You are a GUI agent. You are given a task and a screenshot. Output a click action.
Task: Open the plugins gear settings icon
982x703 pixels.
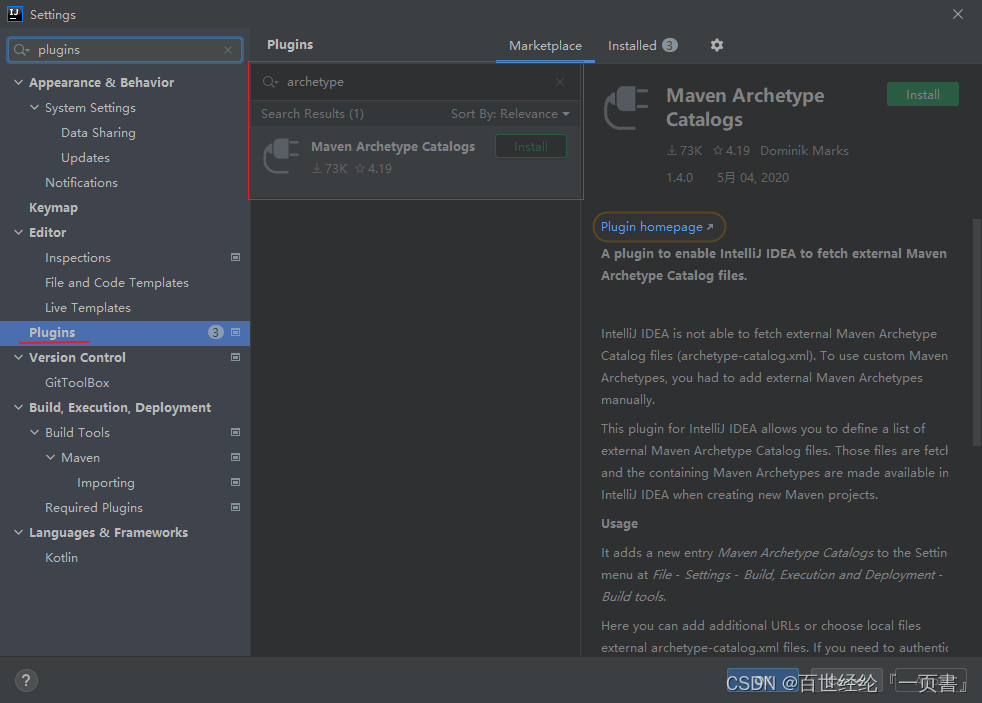pos(716,45)
